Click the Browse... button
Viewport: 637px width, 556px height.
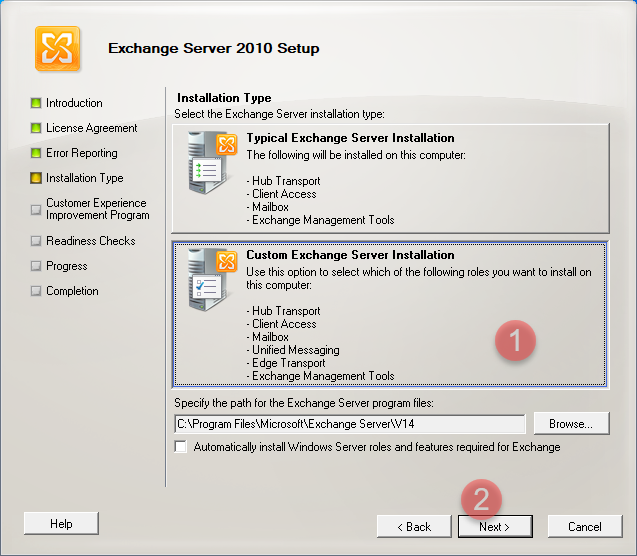[x=571, y=424]
